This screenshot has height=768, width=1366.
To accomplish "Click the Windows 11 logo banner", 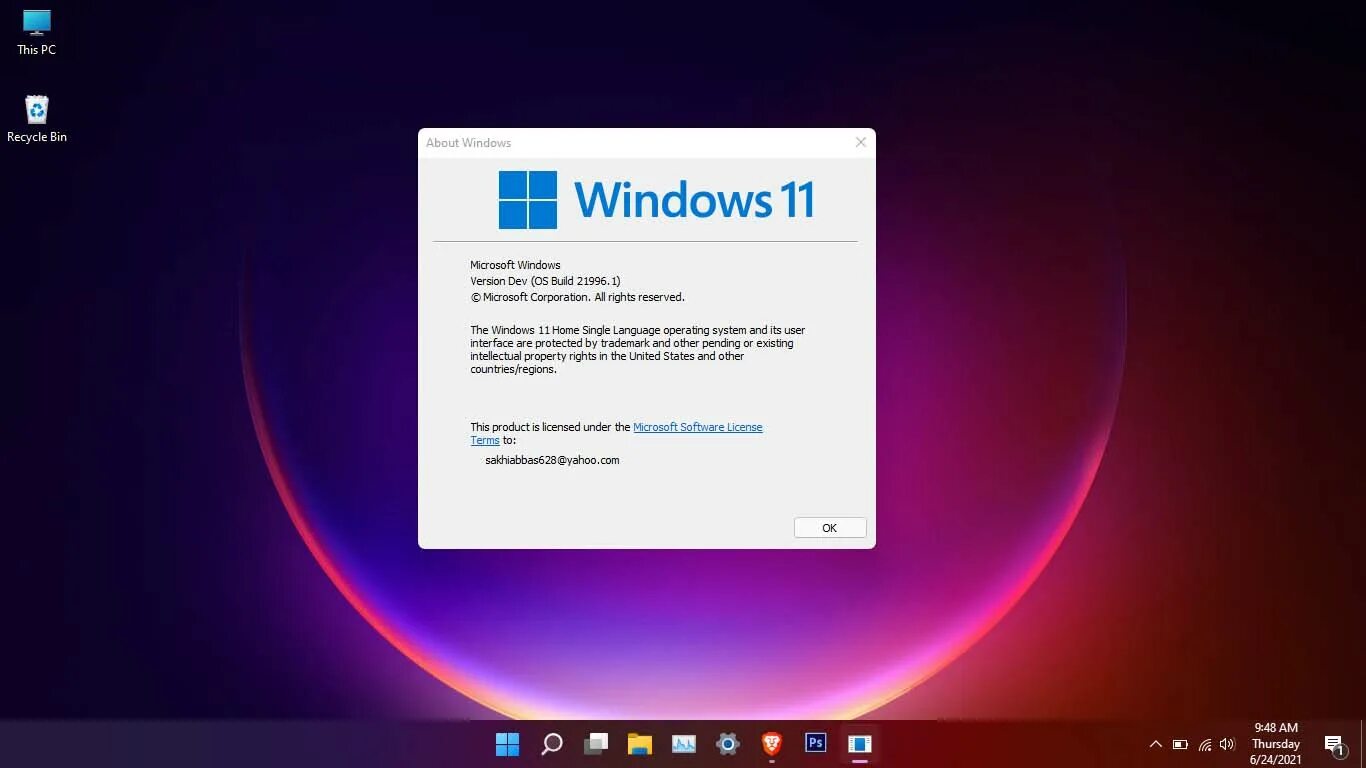I will (x=657, y=200).
